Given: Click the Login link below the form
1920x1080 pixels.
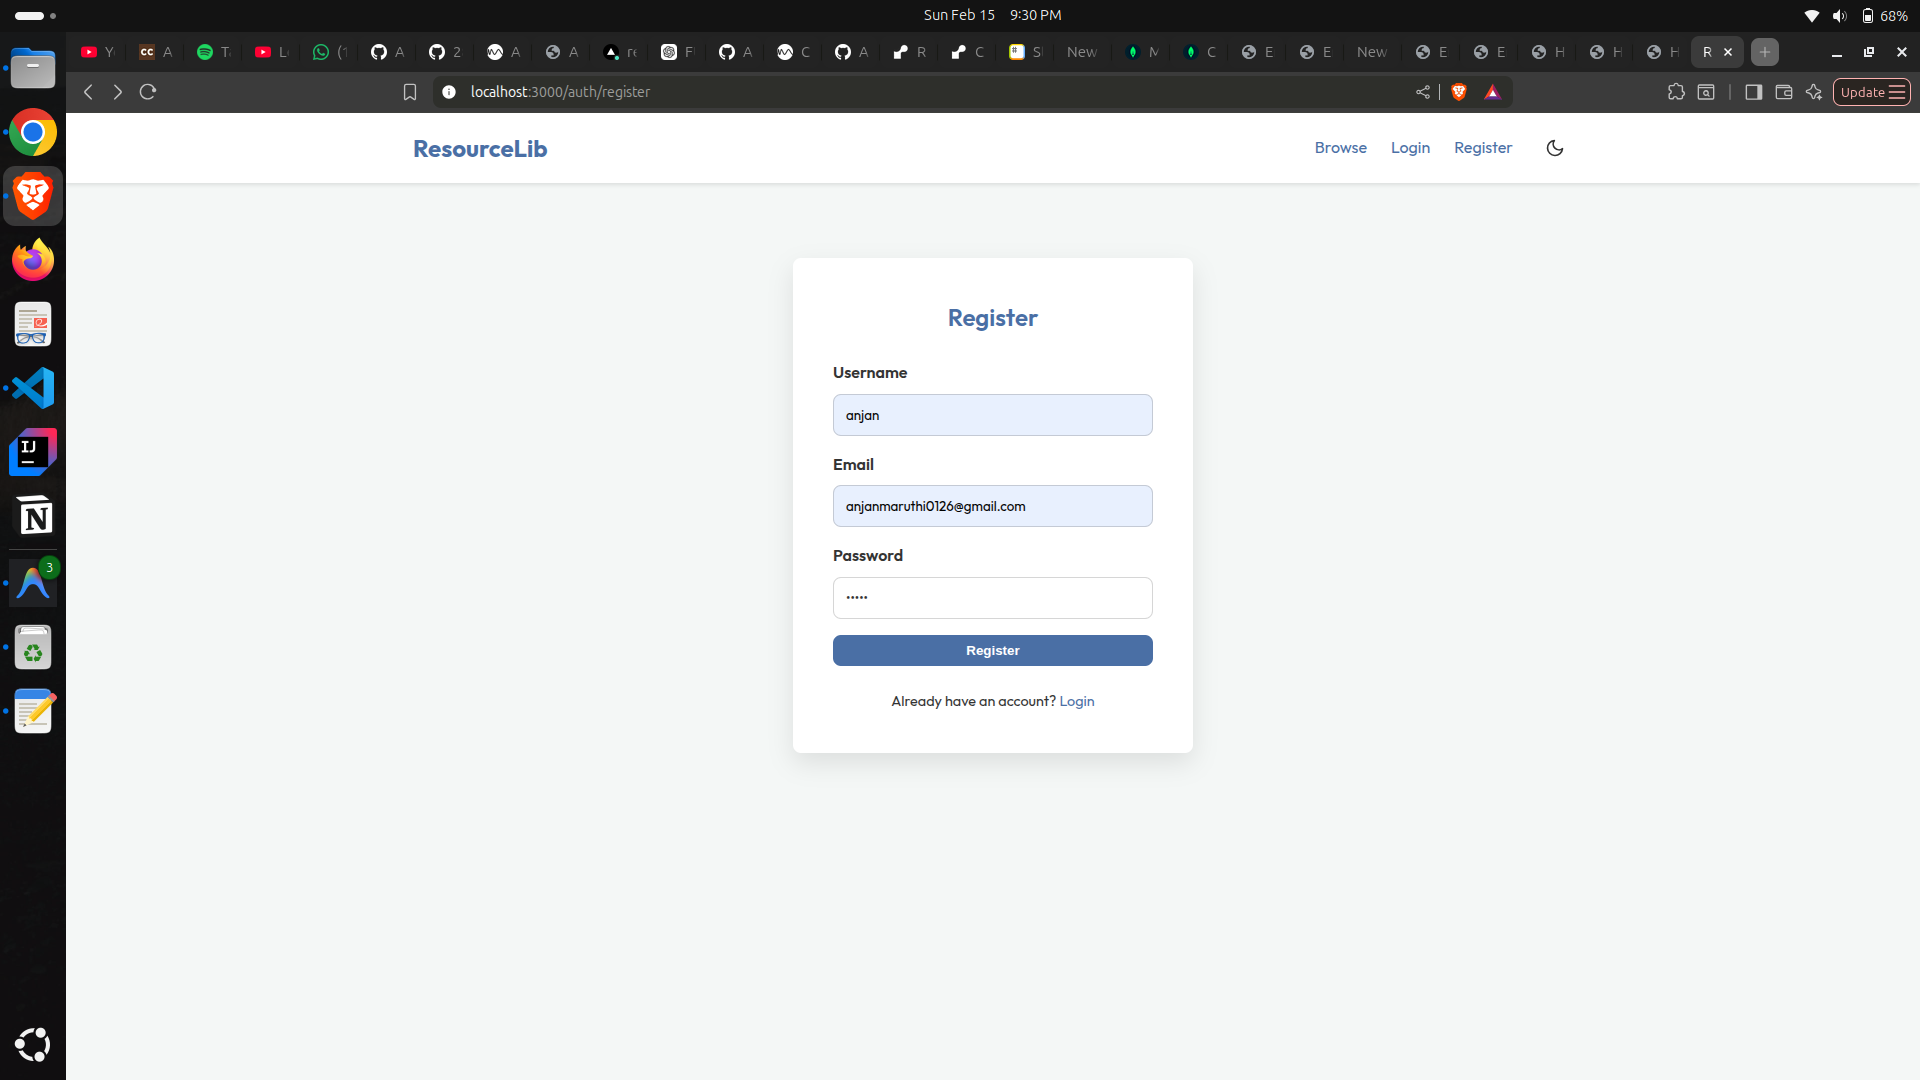Looking at the screenshot, I should click(x=1076, y=701).
